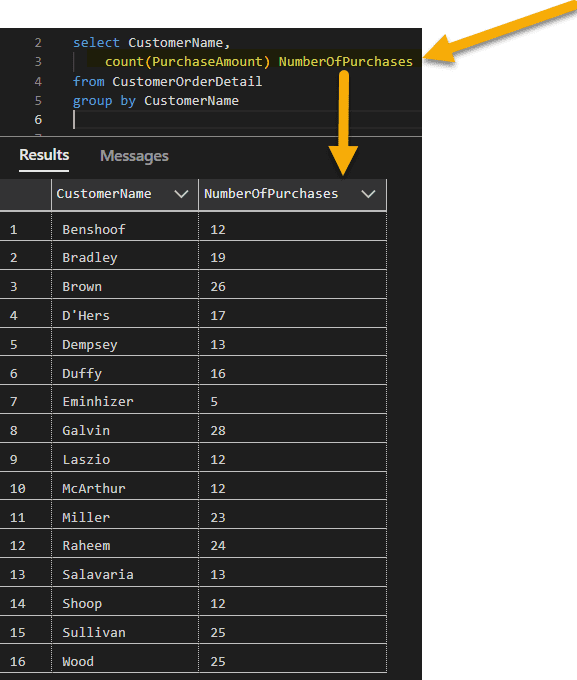This screenshot has width=577, height=680.
Task: Click count(PurchaseAmount) in the query editor
Action: [187, 62]
